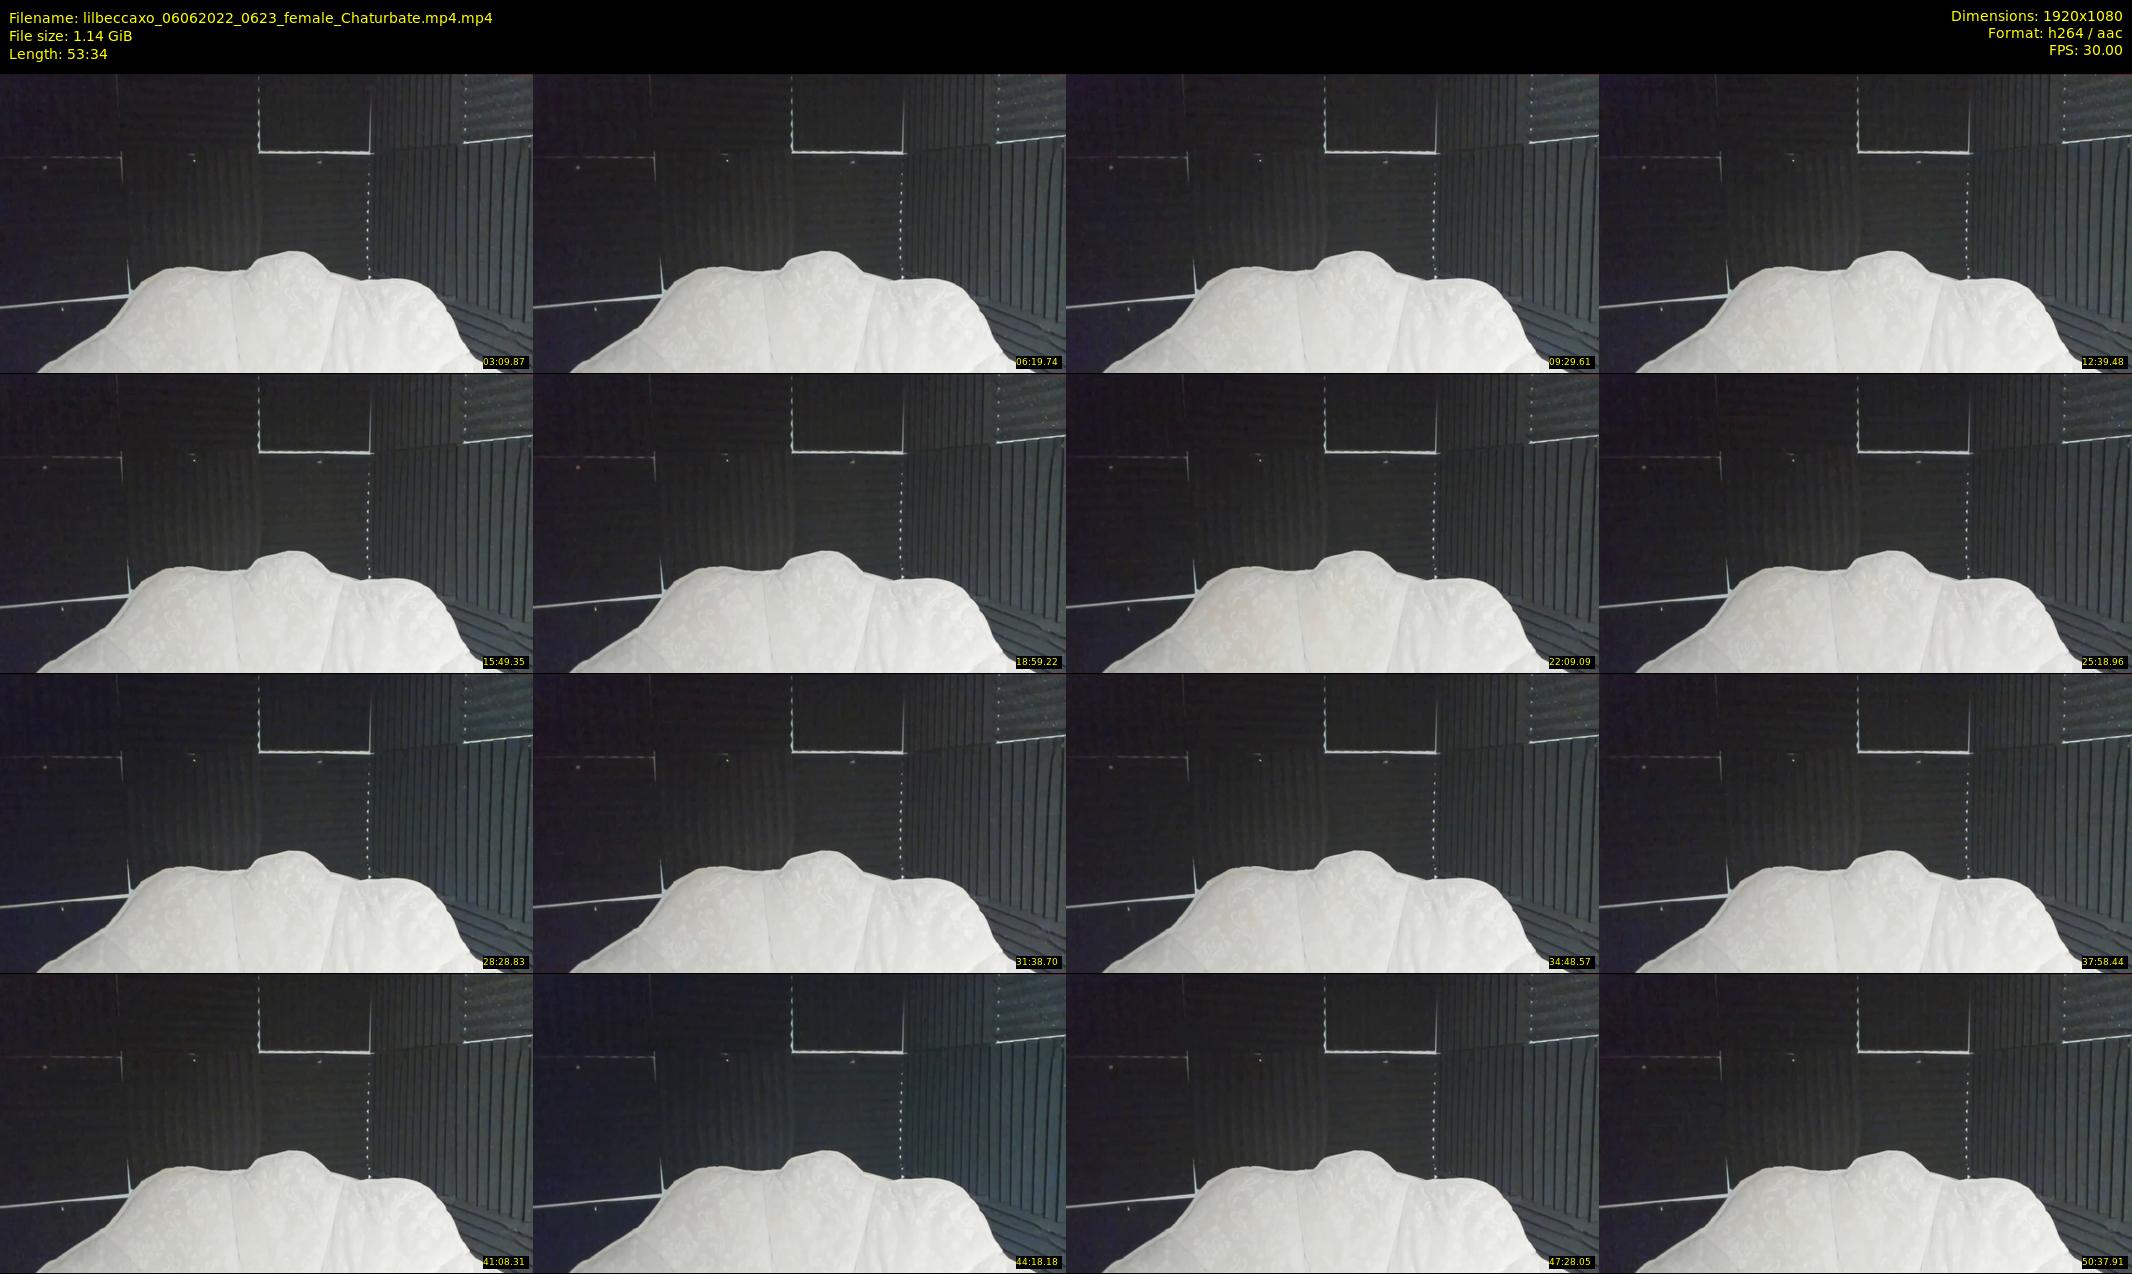Viewport: 2132px width, 1274px height.
Task: Open the thumbnail at 18:59.22
Action: coord(799,523)
